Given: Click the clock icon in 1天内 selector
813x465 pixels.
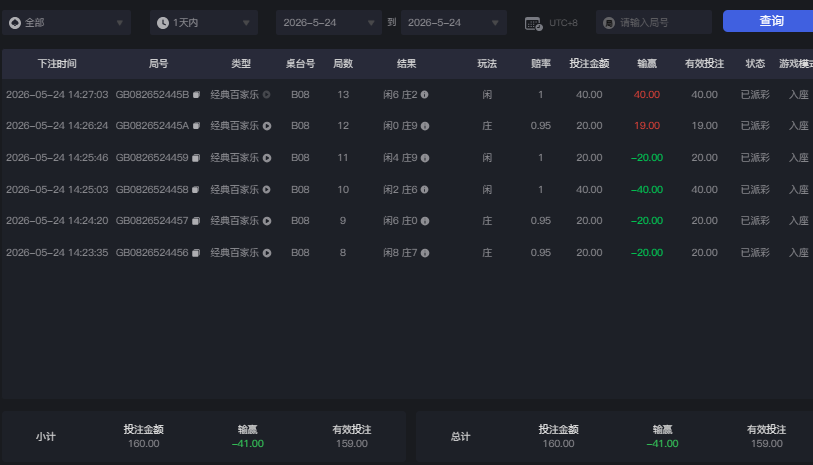Looking at the screenshot, I should coord(163,23).
